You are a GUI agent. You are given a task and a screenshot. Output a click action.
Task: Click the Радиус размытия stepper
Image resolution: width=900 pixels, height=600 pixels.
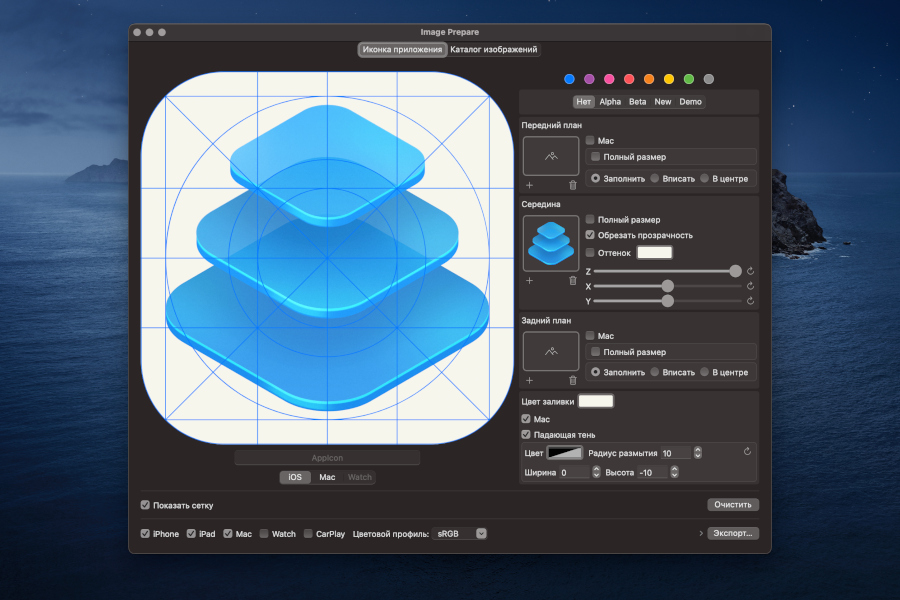(x=697, y=453)
